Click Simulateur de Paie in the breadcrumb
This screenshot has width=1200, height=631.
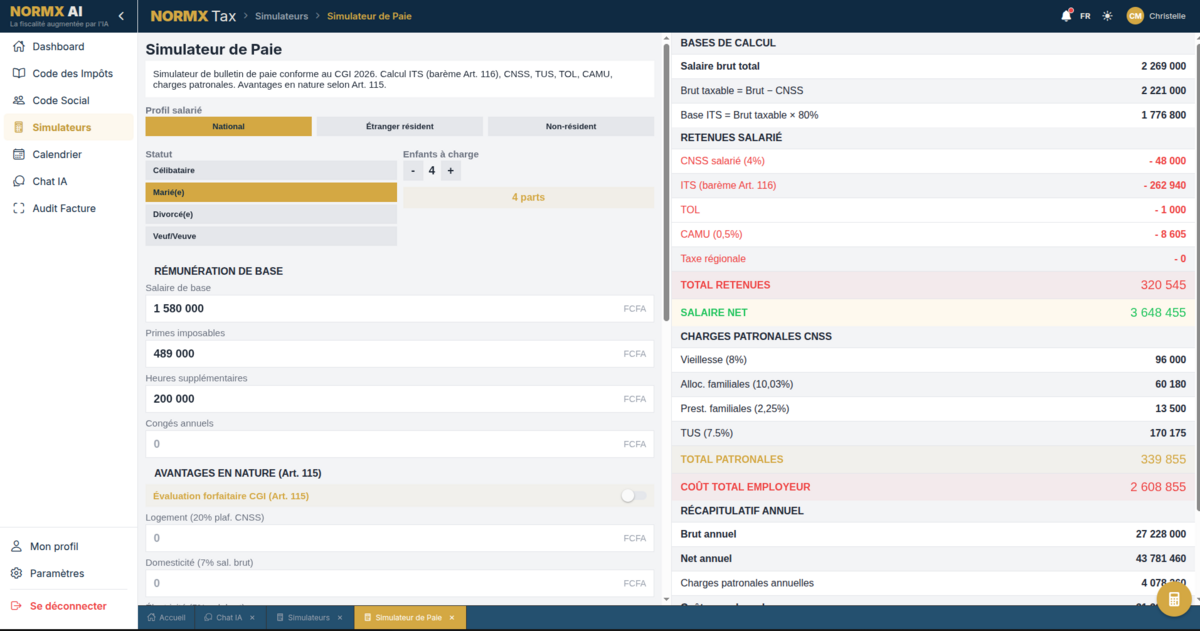(369, 16)
